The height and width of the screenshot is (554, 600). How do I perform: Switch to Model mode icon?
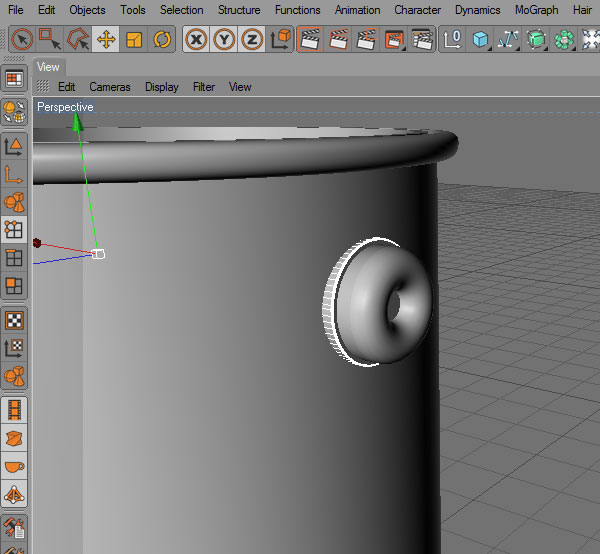[14, 146]
